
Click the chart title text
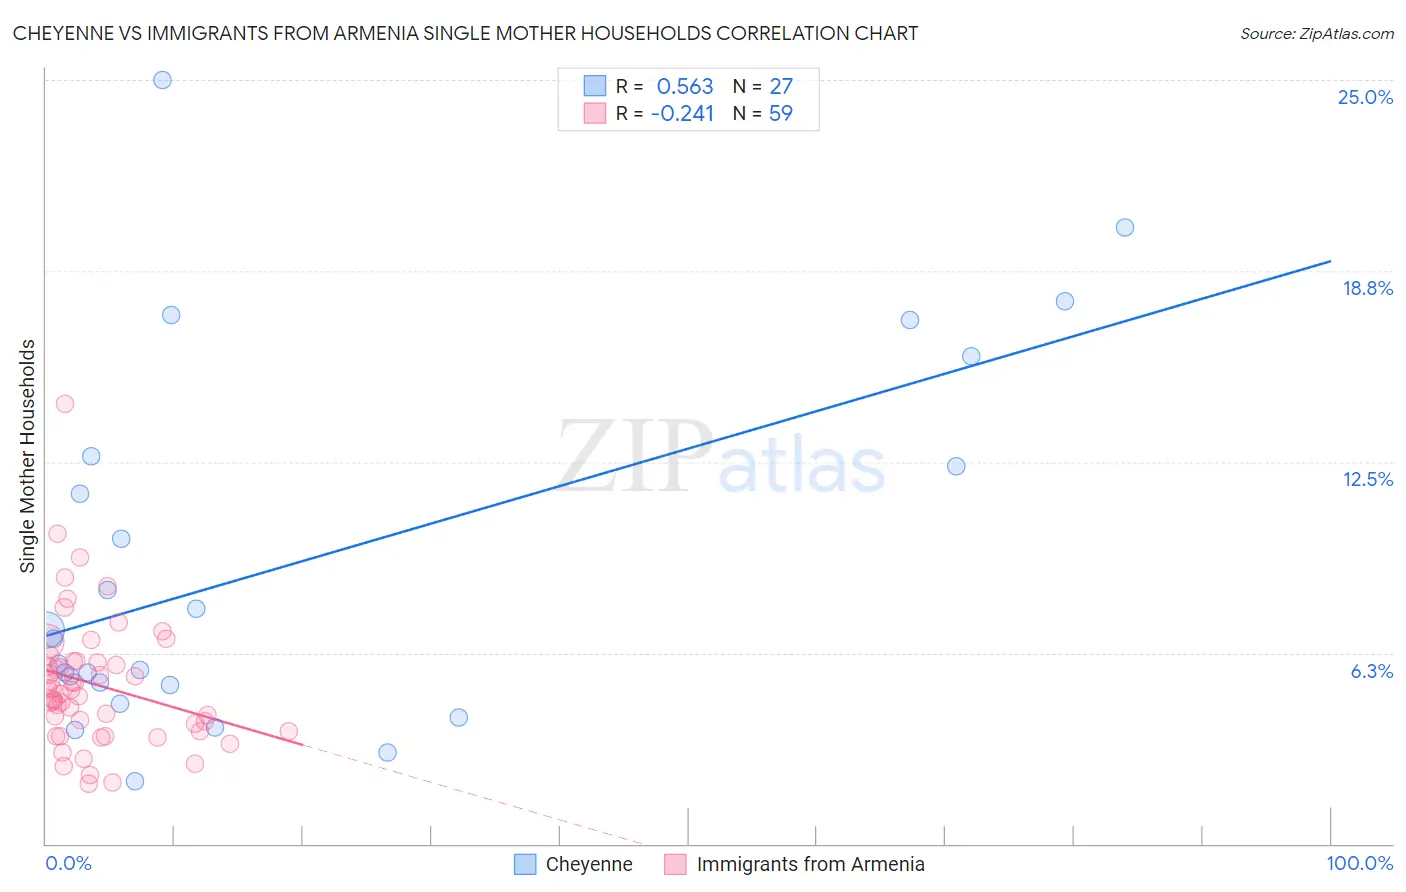[x=465, y=33]
